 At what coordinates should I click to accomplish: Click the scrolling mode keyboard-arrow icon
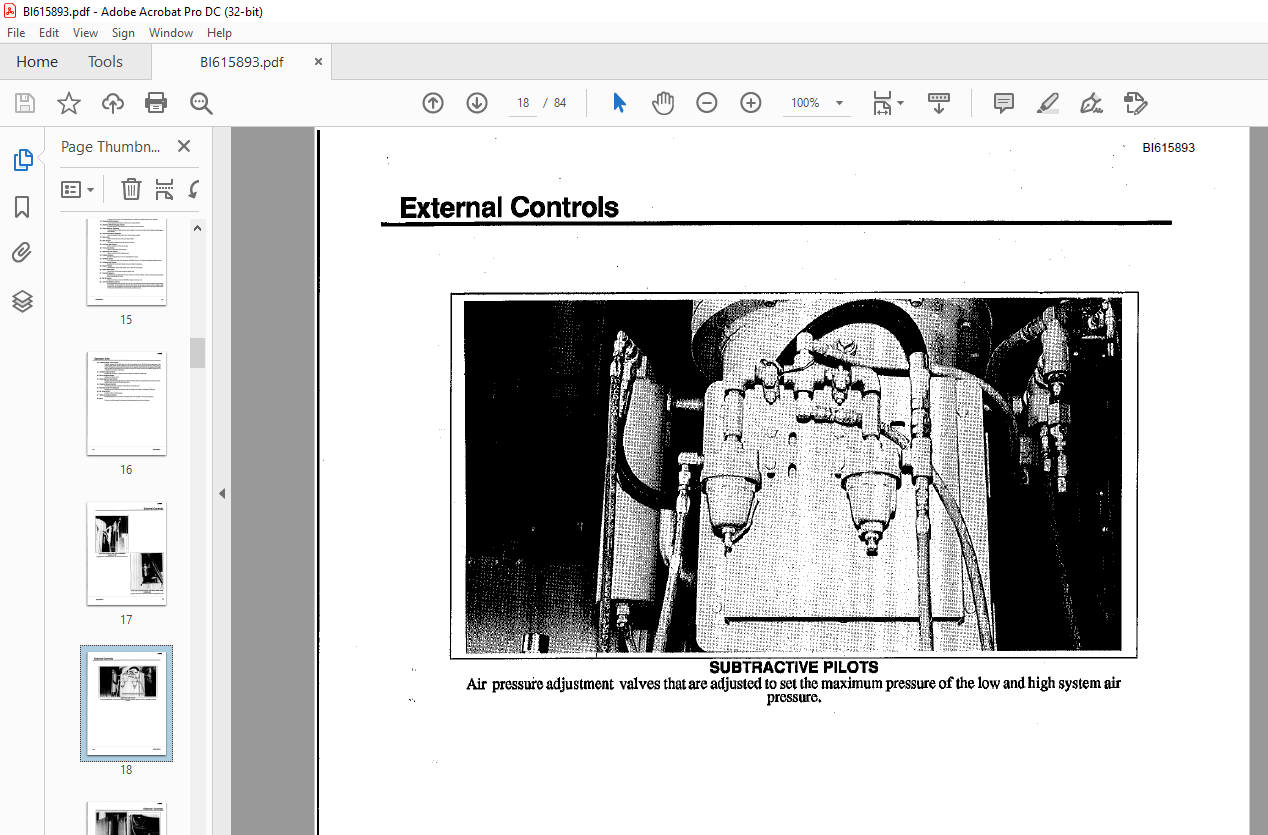tap(939, 103)
